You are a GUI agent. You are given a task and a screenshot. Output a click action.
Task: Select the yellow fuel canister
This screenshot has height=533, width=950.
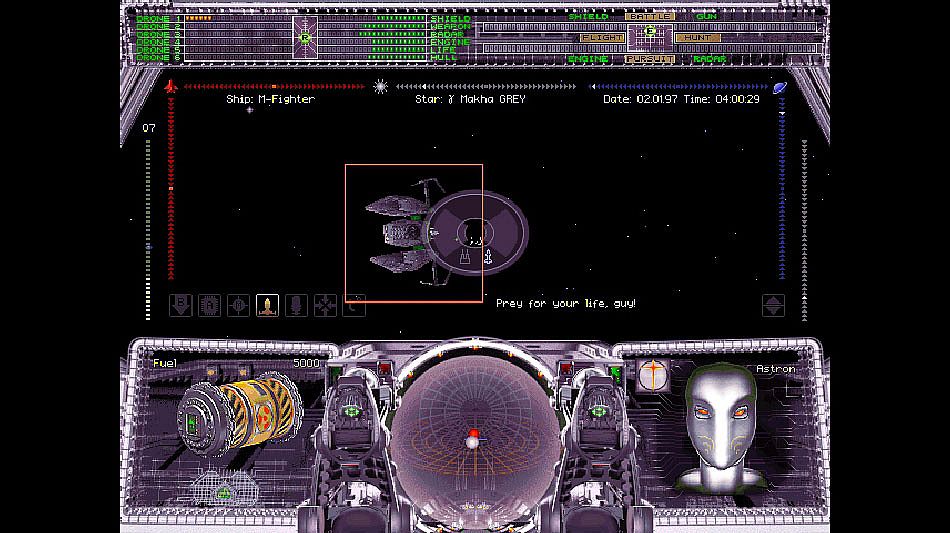coord(239,413)
